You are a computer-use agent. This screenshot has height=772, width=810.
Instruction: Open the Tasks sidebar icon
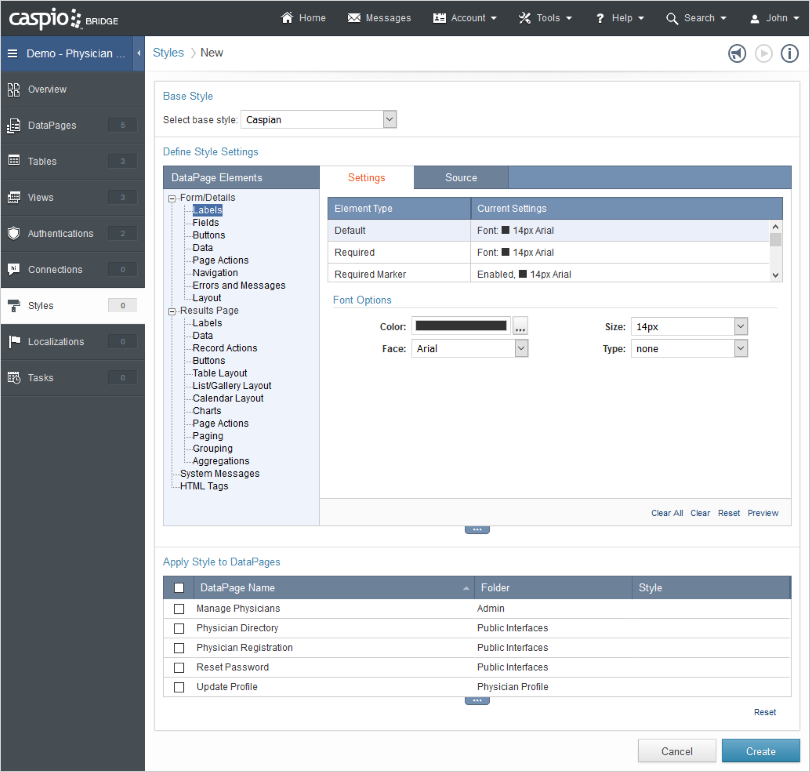click(x=14, y=377)
